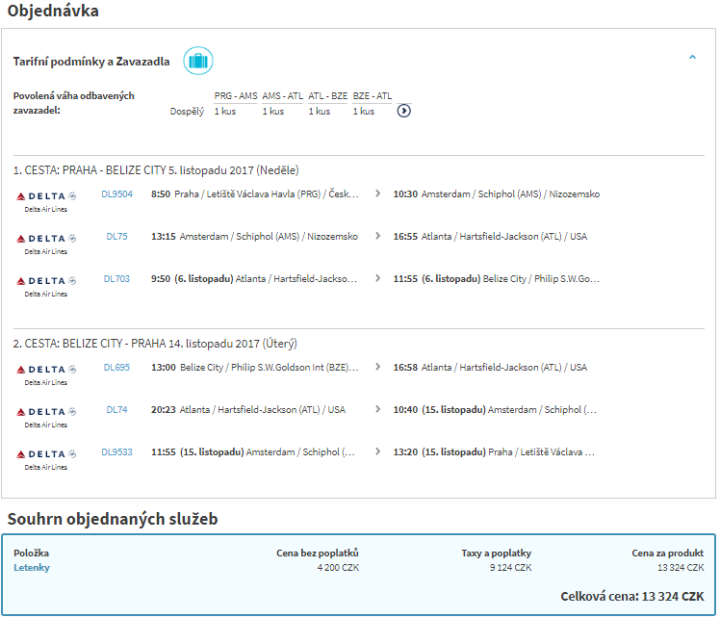The width and height of the screenshot is (720, 618).
Task: Click Delta logo on the DL703 flight row
Action: (x=46, y=282)
